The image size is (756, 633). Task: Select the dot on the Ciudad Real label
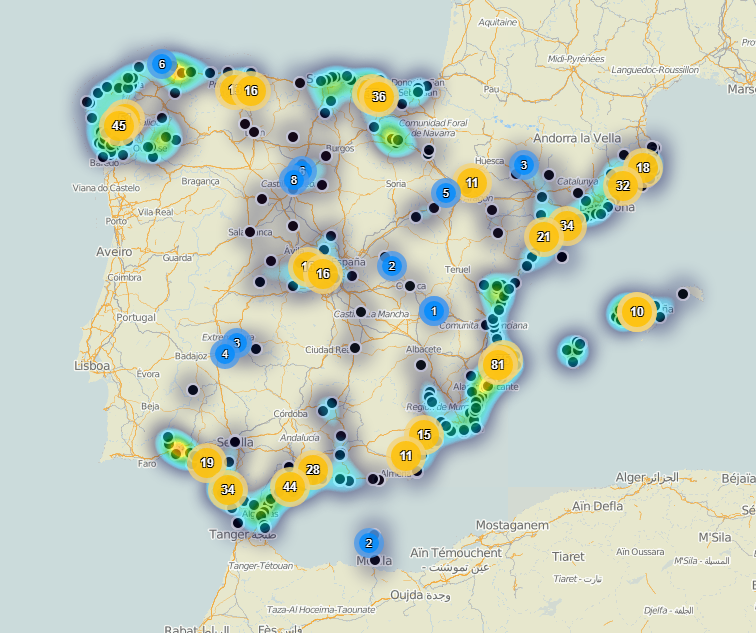click(355, 348)
